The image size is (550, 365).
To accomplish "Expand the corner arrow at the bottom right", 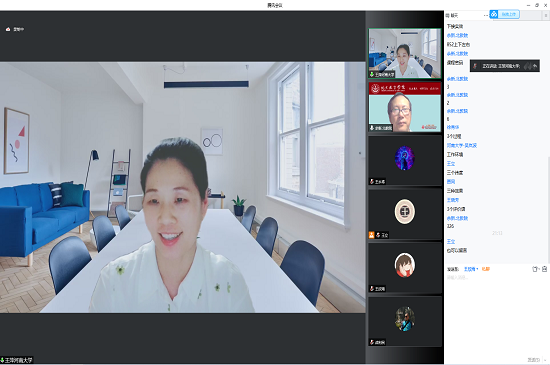I will (545, 360).
